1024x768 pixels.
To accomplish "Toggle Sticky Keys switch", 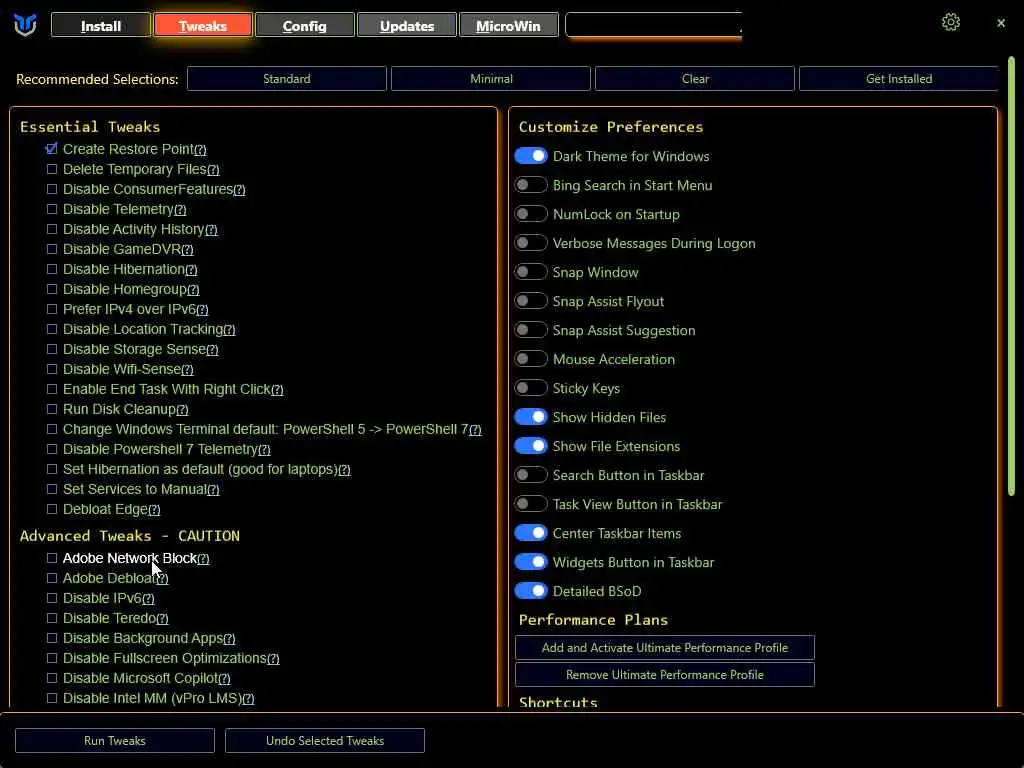I will point(530,388).
